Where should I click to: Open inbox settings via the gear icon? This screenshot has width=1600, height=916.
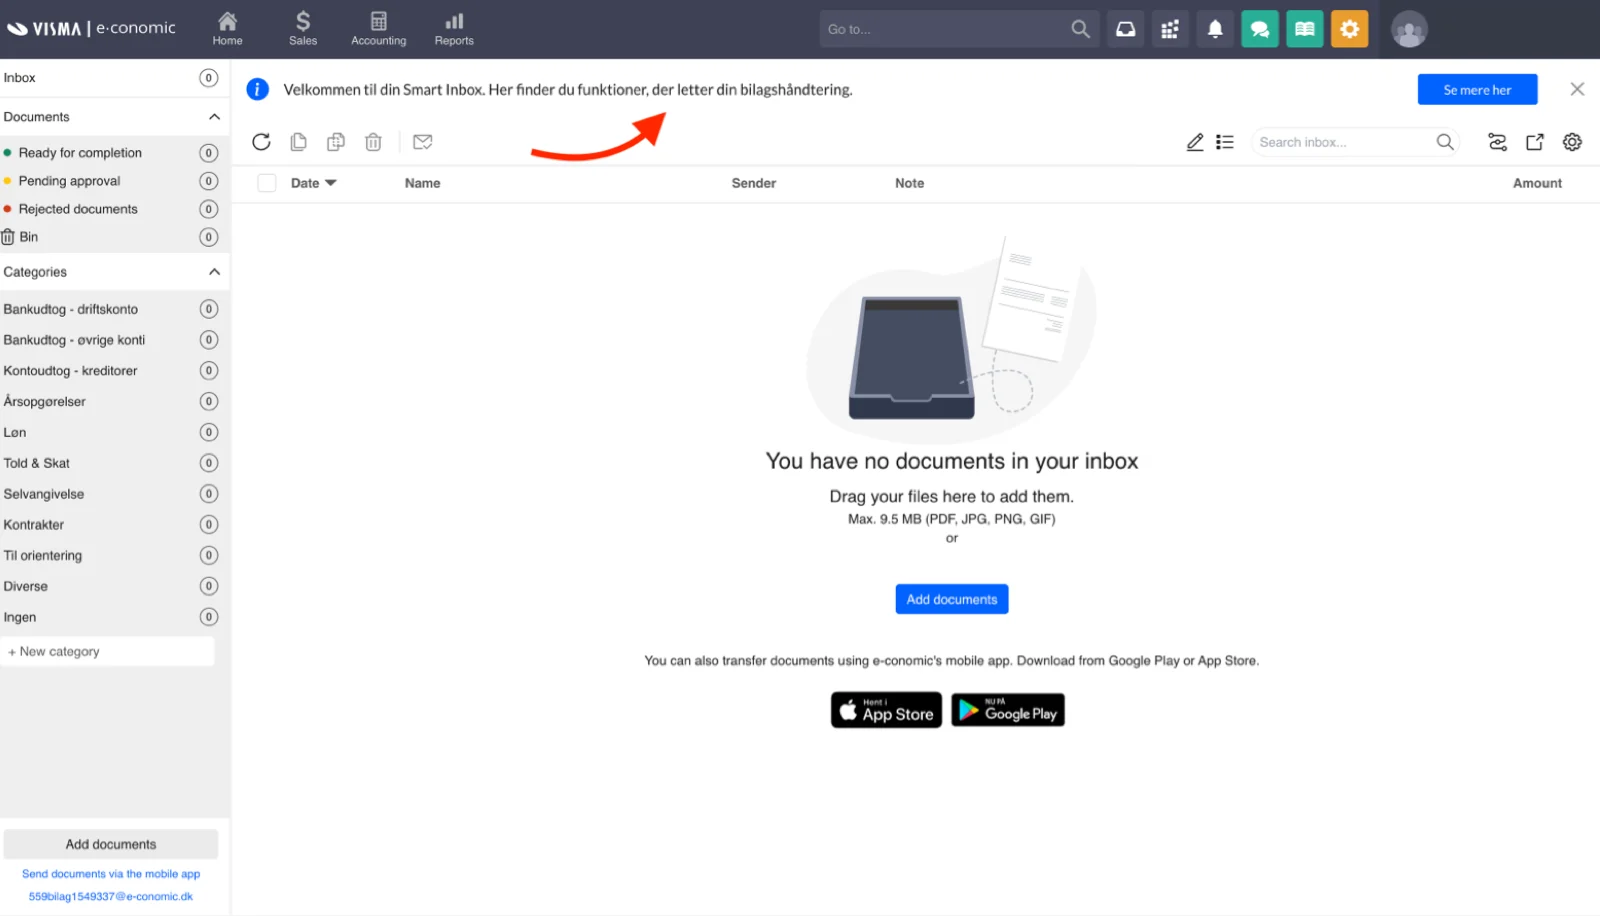tap(1572, 141)
